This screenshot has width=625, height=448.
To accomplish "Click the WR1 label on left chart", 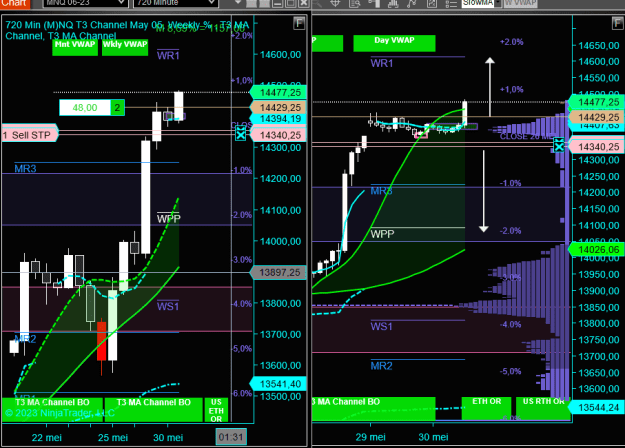I will click(168, 55).
